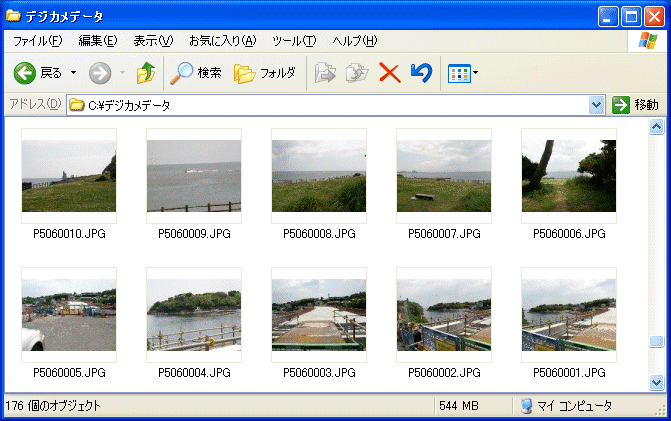Open the お気に入り(A) menu
This screenshot has height=421, width=671.
click(223, 41)
